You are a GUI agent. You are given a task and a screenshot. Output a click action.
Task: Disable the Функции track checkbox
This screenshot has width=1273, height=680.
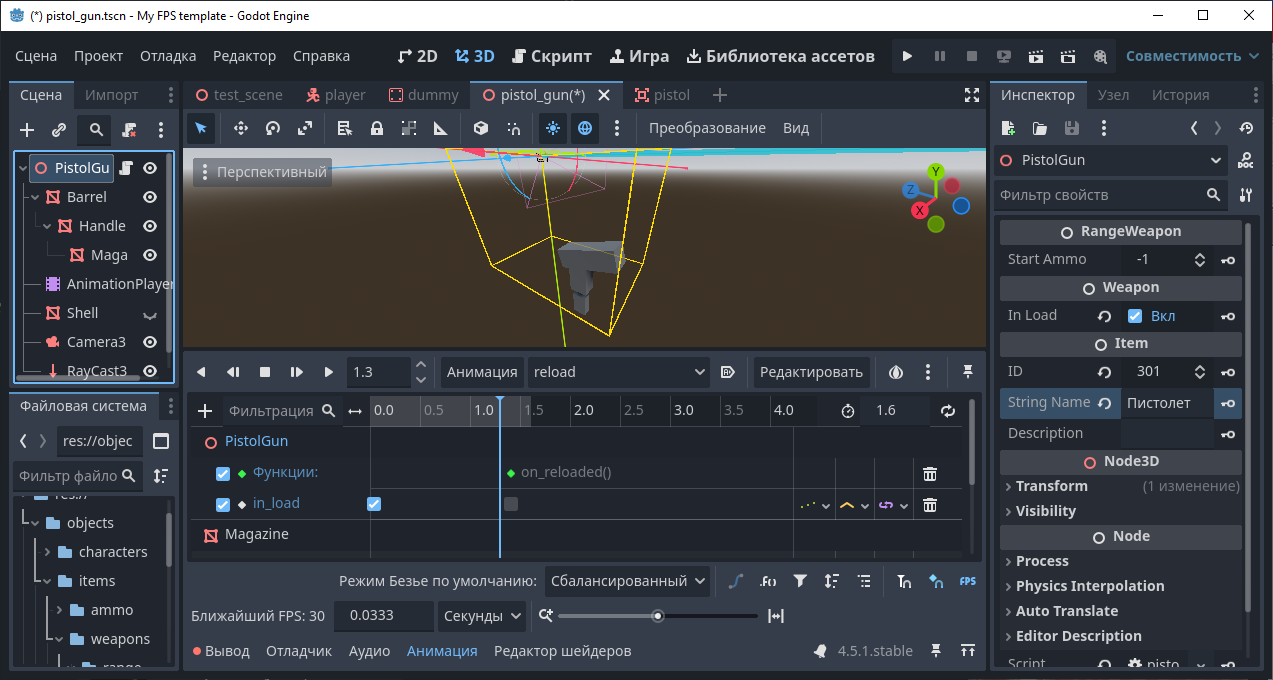point(223,473)
